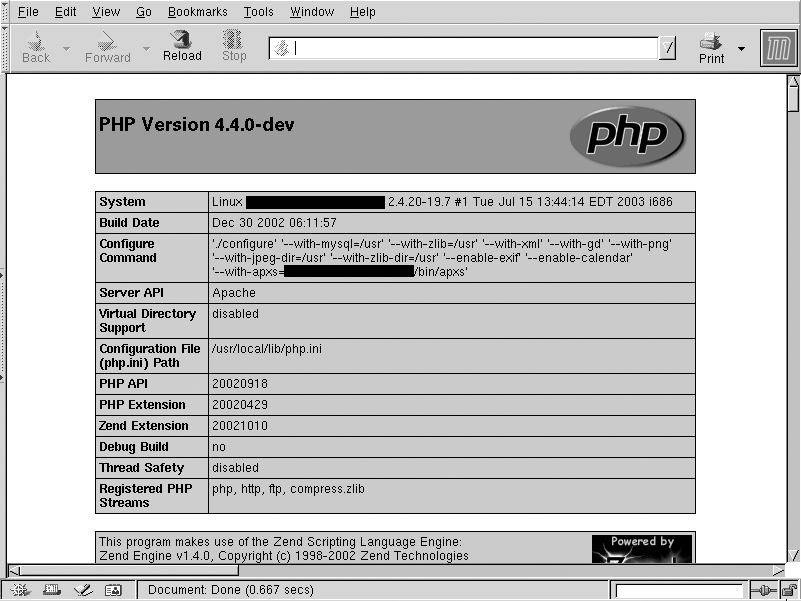Open the Tools menu
The height and width of the screenshot is (601, 801).
point(258,12)
